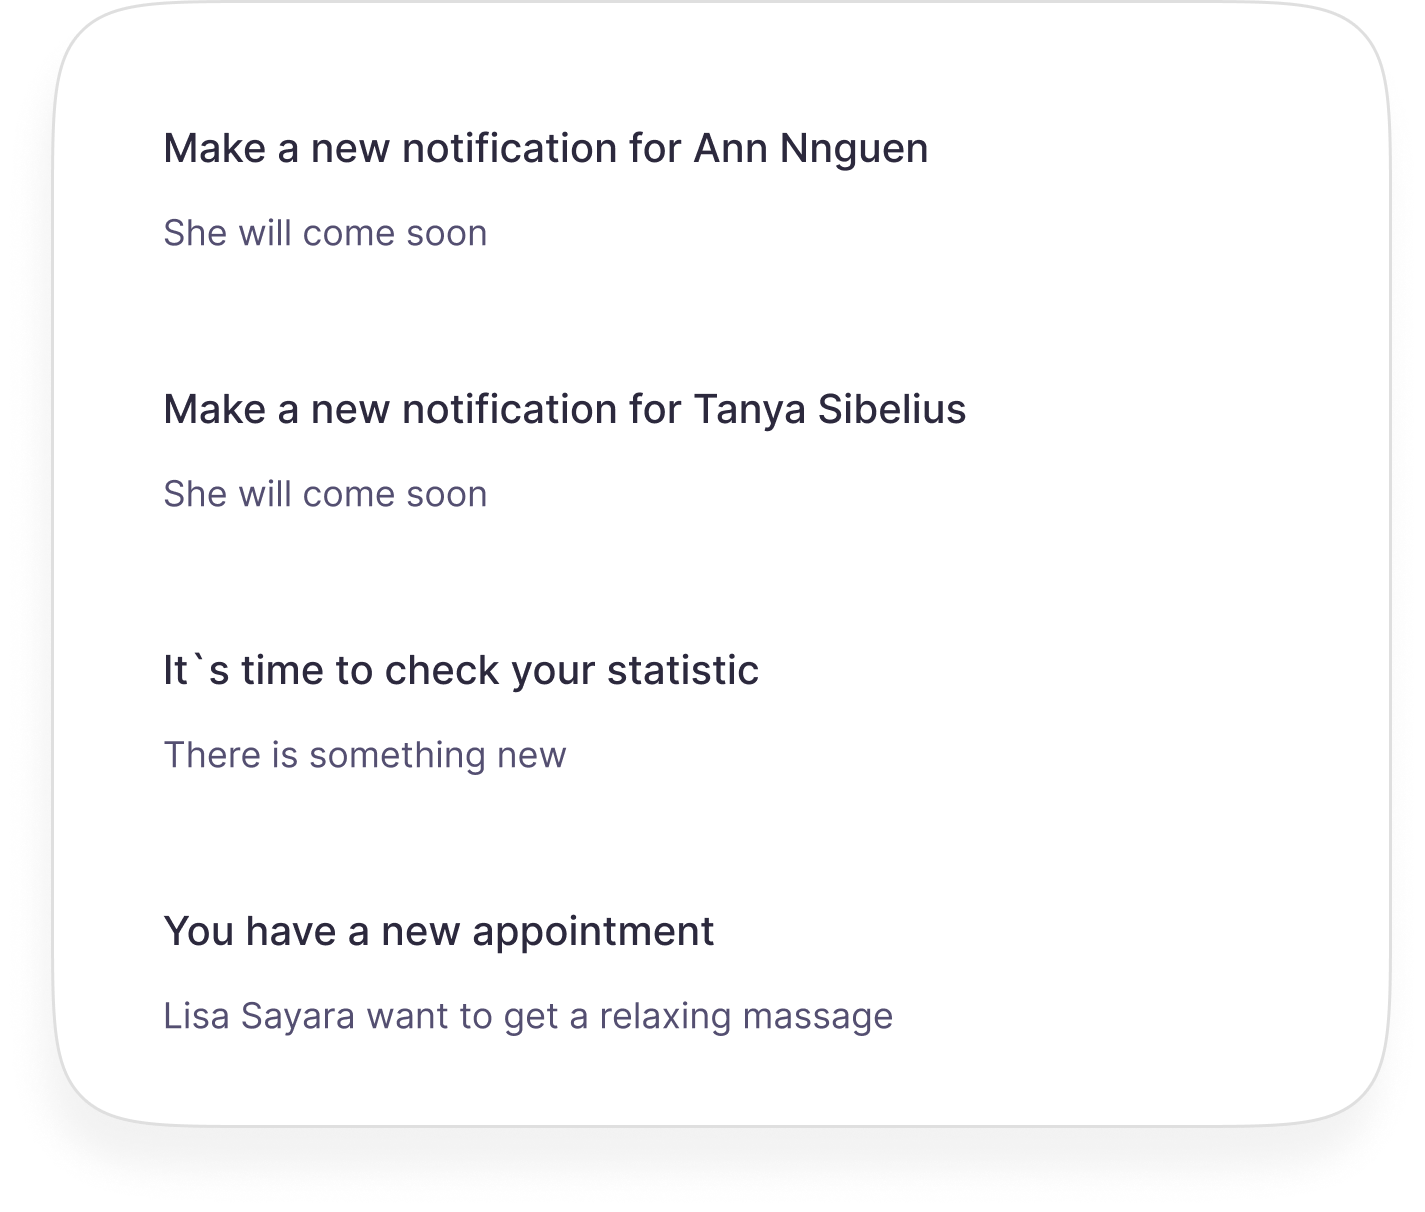Open the Ann Nnguen notification title

pyautogui.click(x=546, y=149)
